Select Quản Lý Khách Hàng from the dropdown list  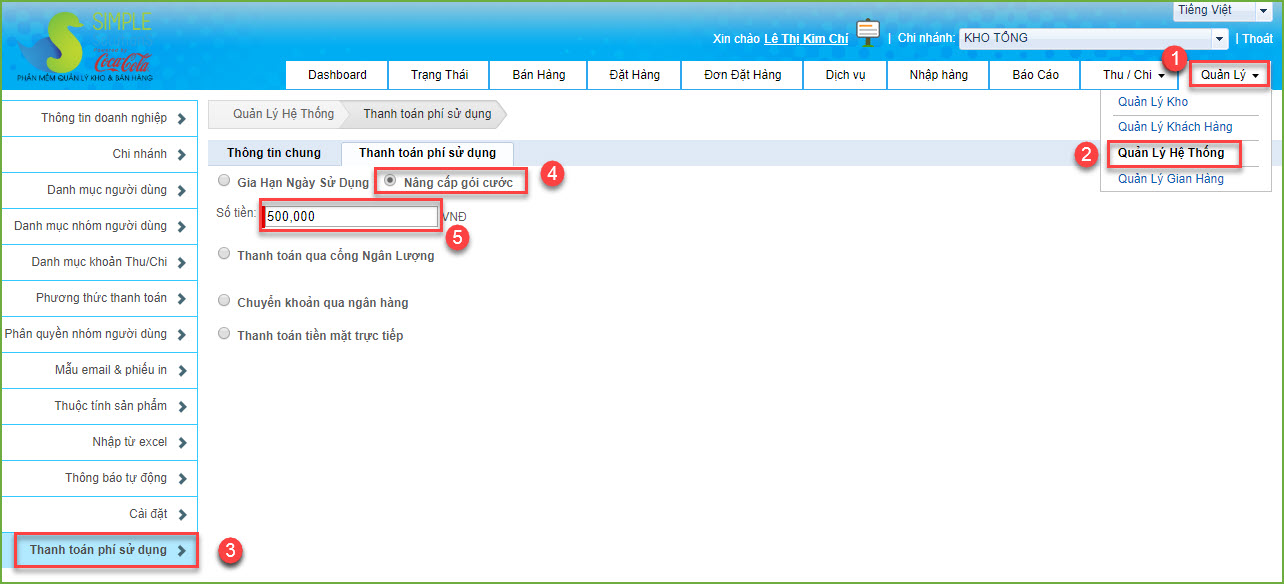[1174, 127]
